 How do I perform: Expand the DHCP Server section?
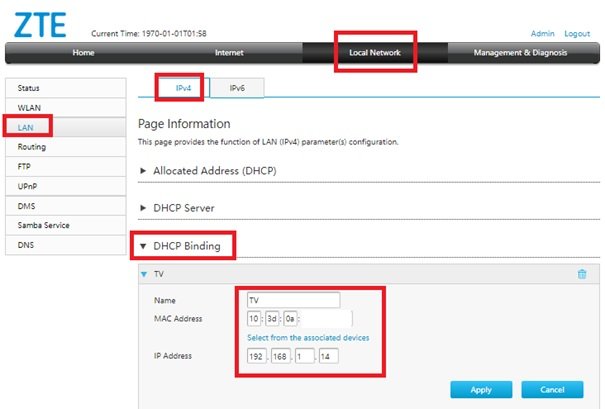(x=184, y=208)
